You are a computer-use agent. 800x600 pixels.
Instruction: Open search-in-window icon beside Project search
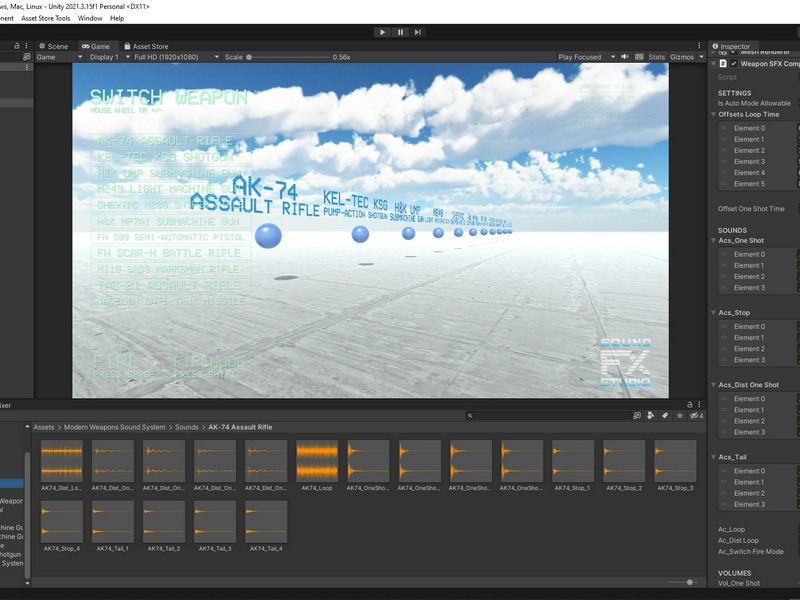coord(637,416)
